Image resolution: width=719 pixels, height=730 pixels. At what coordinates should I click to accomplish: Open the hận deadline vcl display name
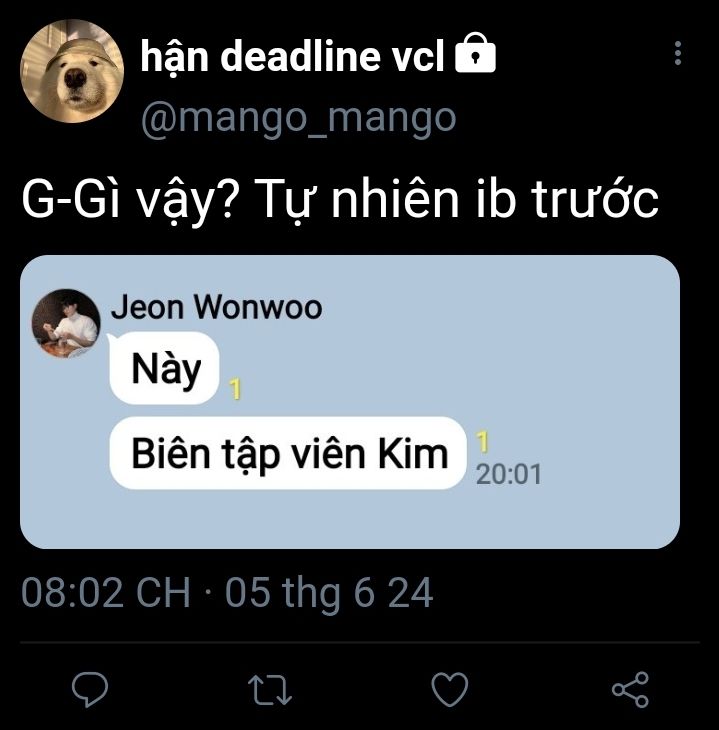292,55
